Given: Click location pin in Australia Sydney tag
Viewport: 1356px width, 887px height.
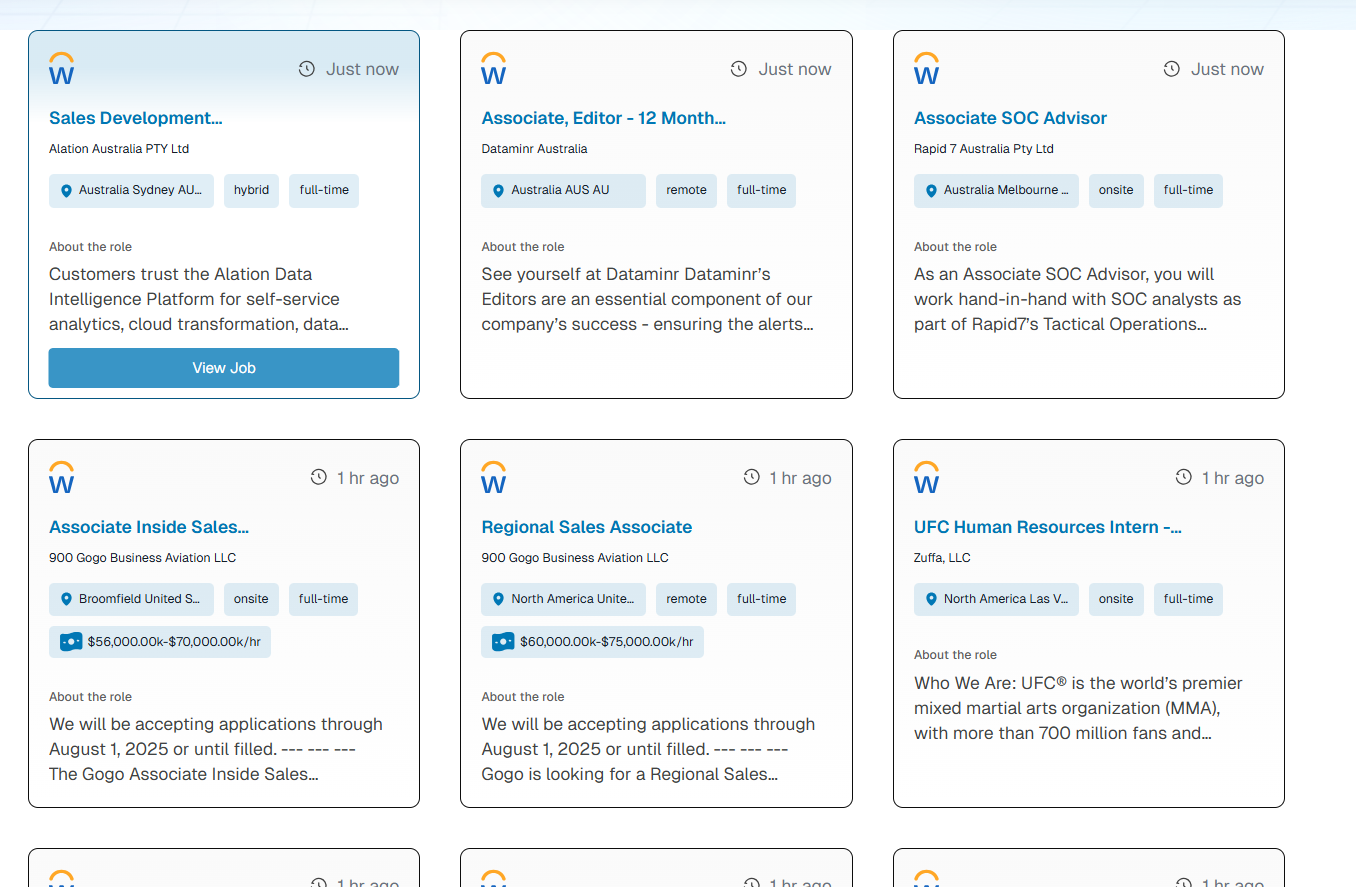Looking at the screenshot, I should tap(66, 190).
